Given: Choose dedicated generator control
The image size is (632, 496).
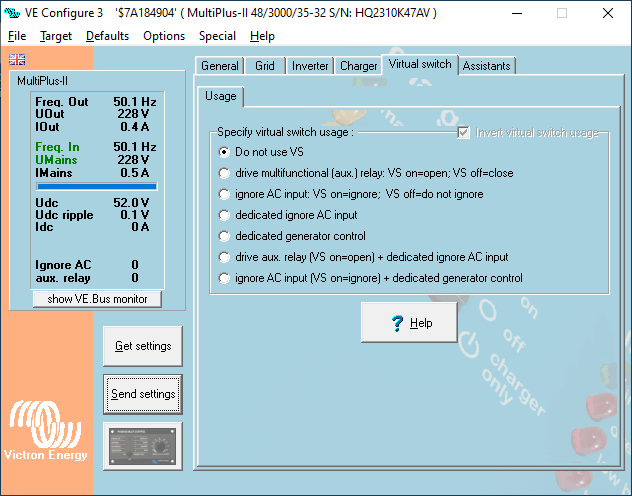Looking at the screenshot, I should pos(292,236).
